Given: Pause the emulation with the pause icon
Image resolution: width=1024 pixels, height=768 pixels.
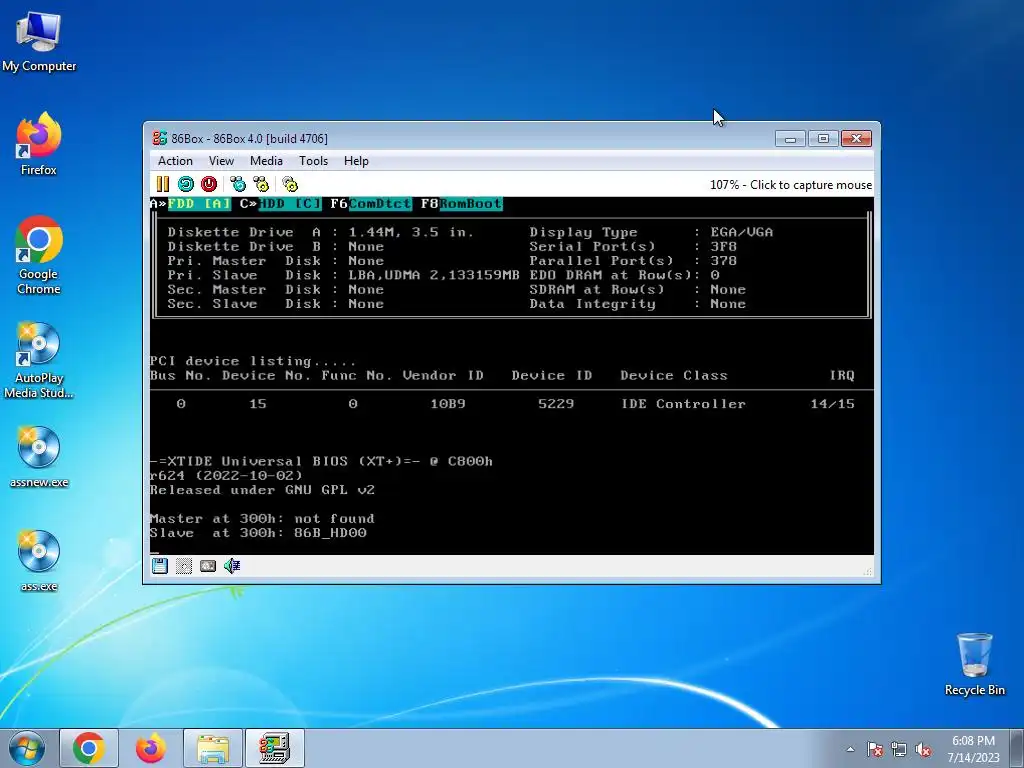Looking at the screenshot, I should pyautogui.click(x=163, y=184).
